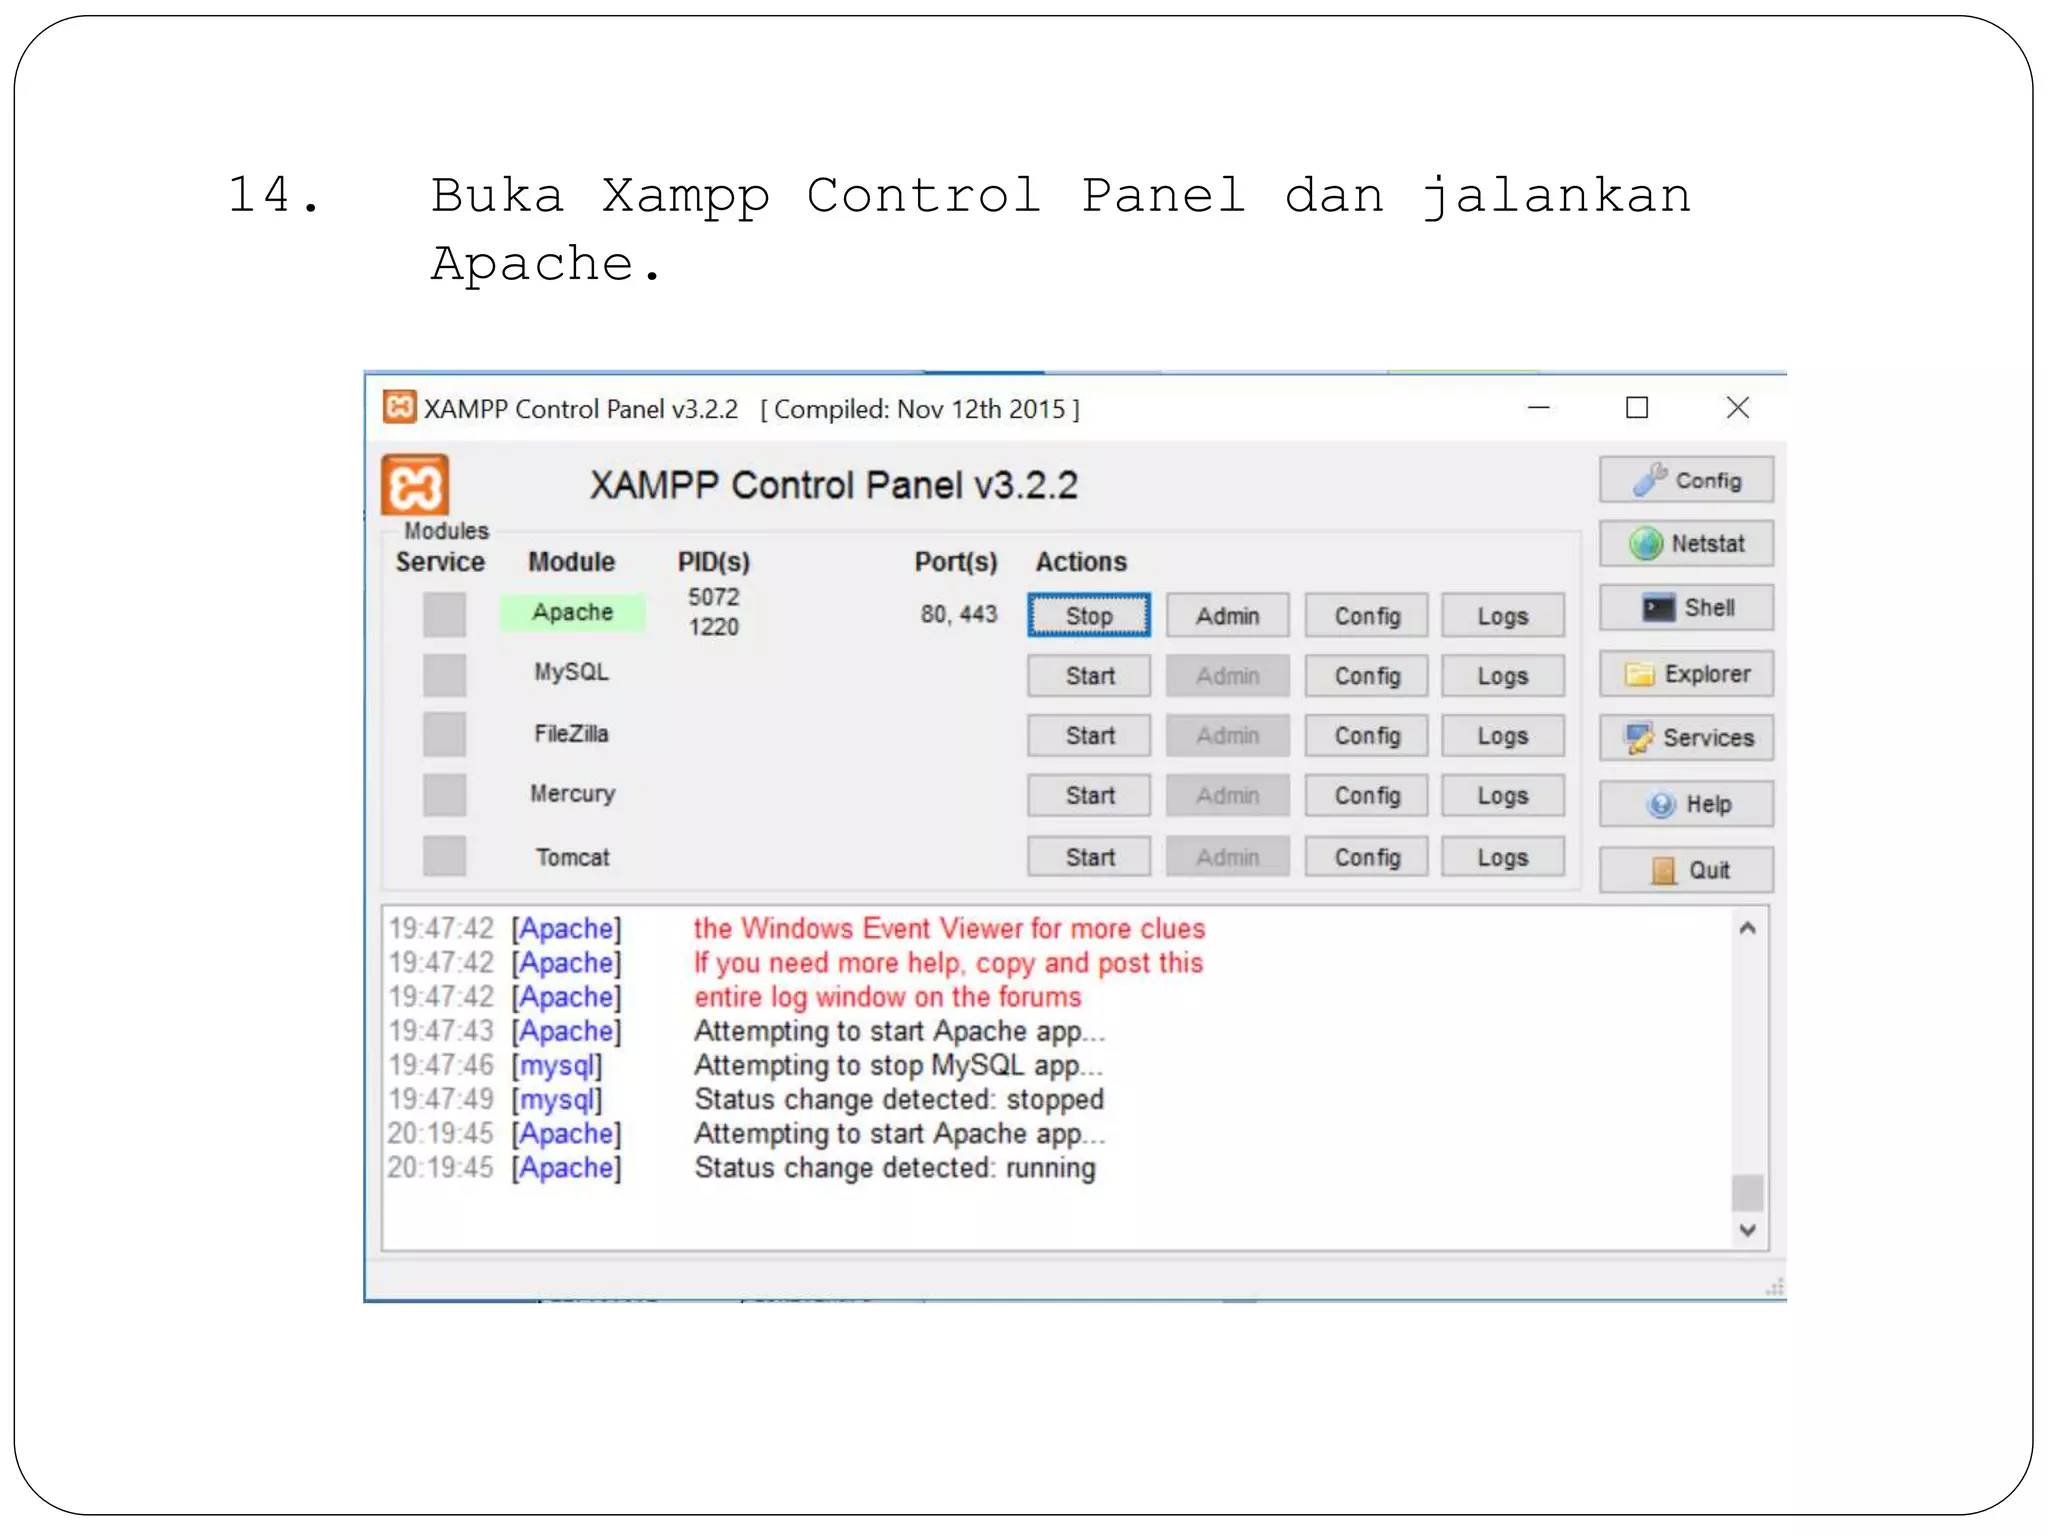Click the Tomcat module name

point(572,857)
